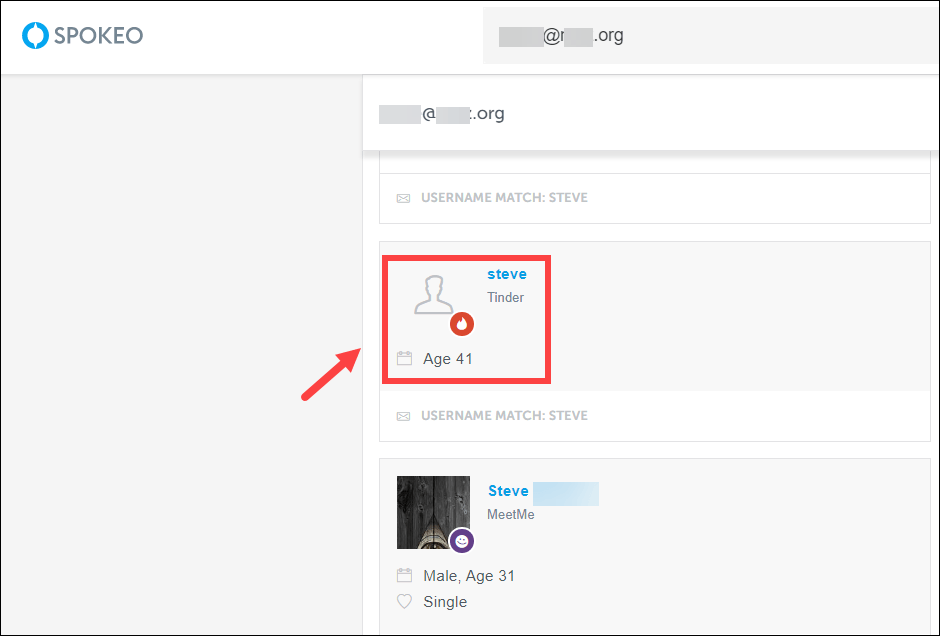Click the heart icon beside Single
This screenshot has width=940, height=636.
(x=405, y=601)
